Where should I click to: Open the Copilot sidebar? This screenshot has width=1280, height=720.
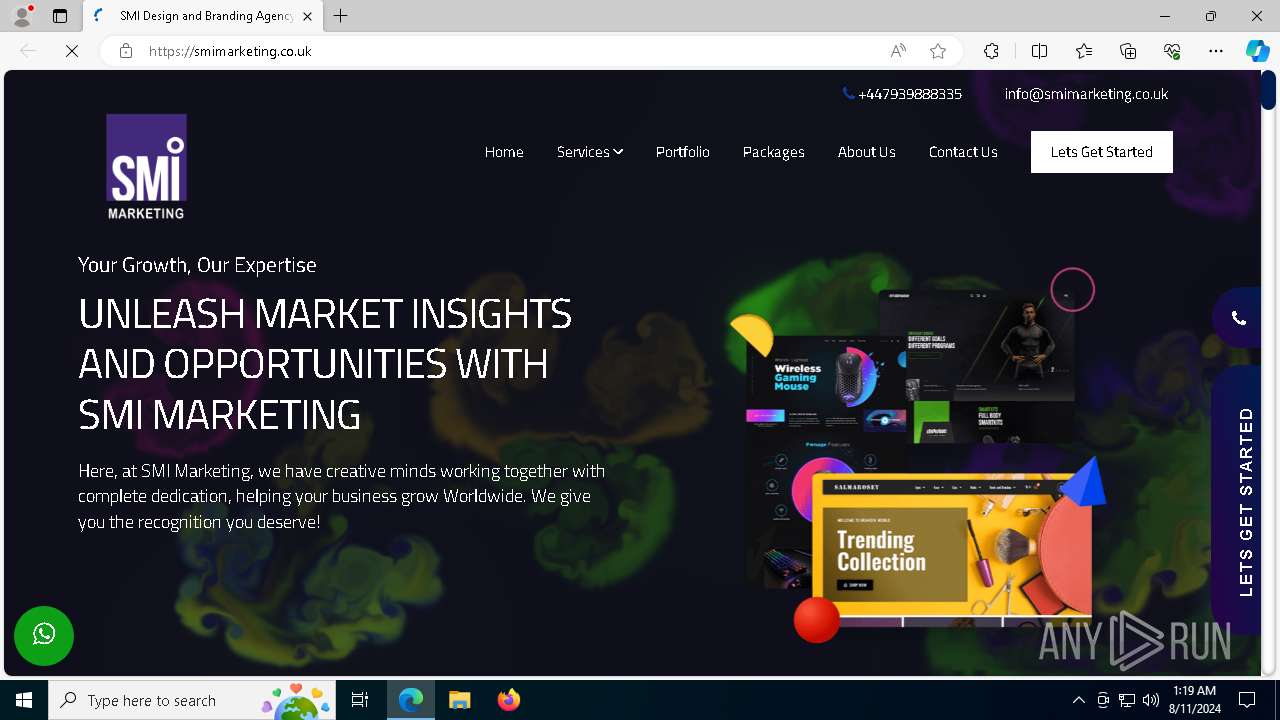point(1257,51)
